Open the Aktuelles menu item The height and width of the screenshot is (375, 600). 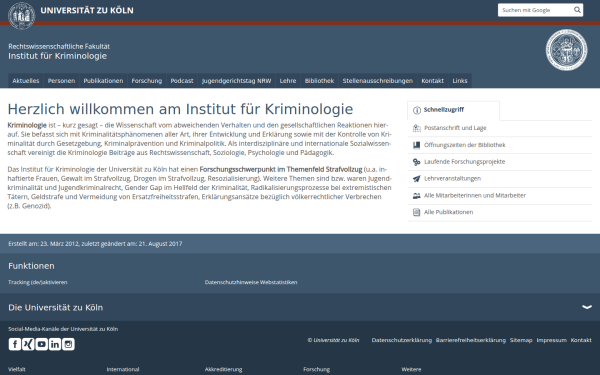click(x=26, y=81)
